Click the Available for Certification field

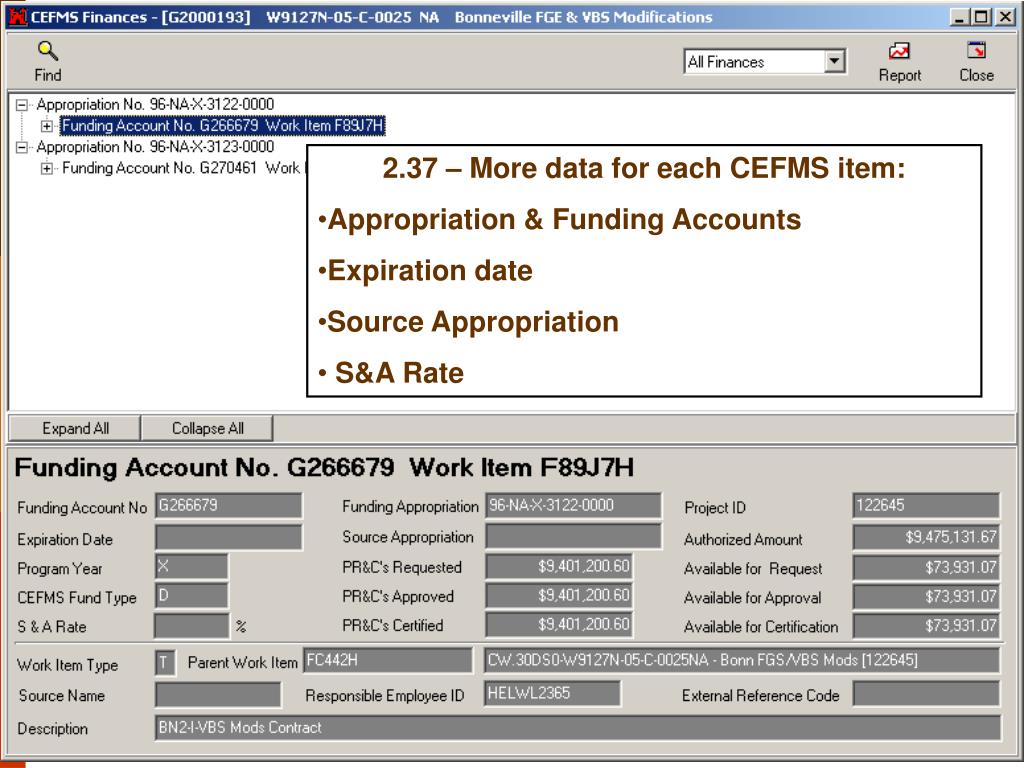(926, 626)
